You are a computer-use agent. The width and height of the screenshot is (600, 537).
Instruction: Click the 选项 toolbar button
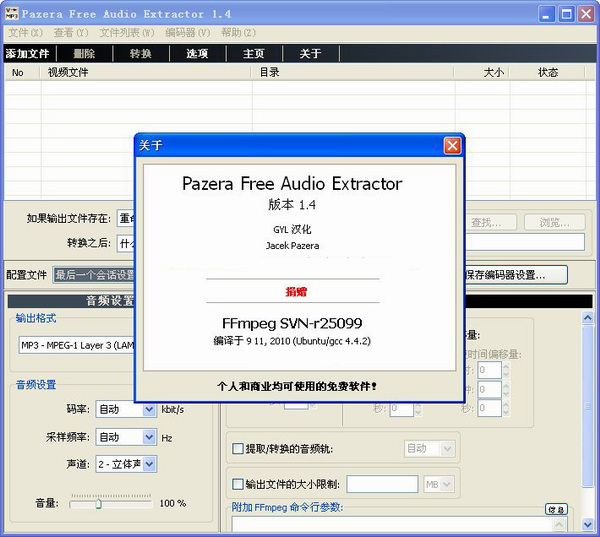tap(197, 54)
